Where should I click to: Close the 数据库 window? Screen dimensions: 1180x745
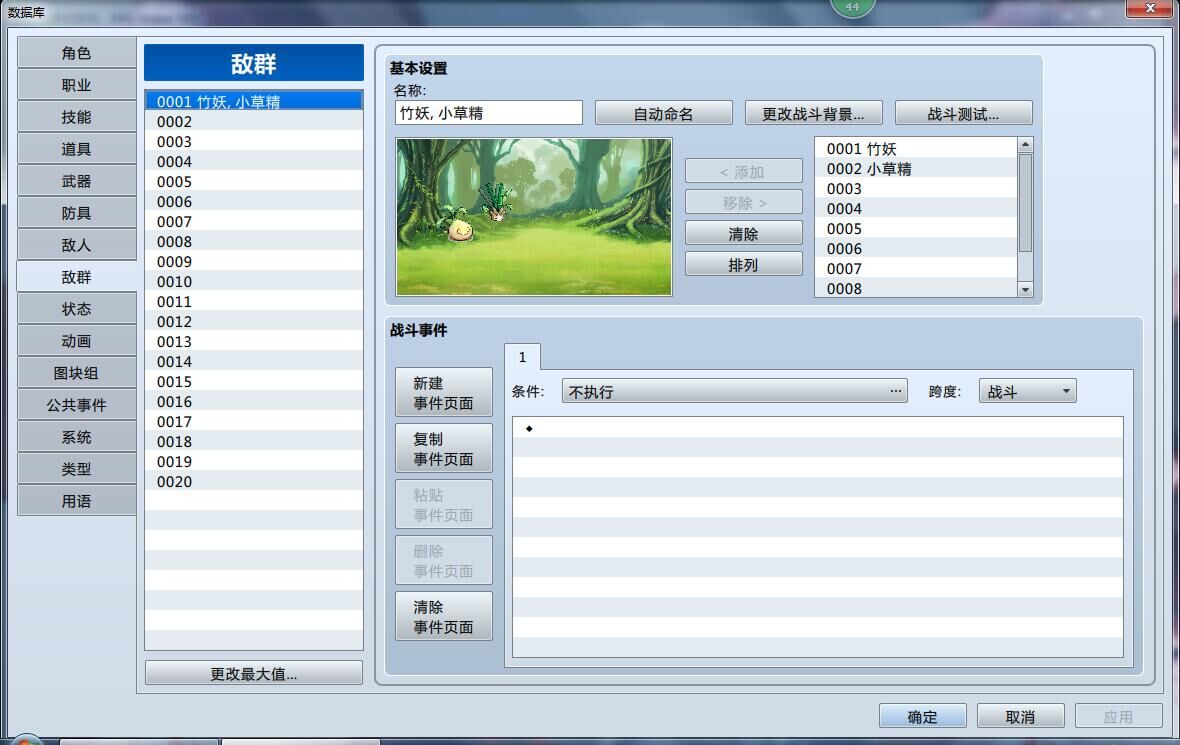click(1150, 8)
